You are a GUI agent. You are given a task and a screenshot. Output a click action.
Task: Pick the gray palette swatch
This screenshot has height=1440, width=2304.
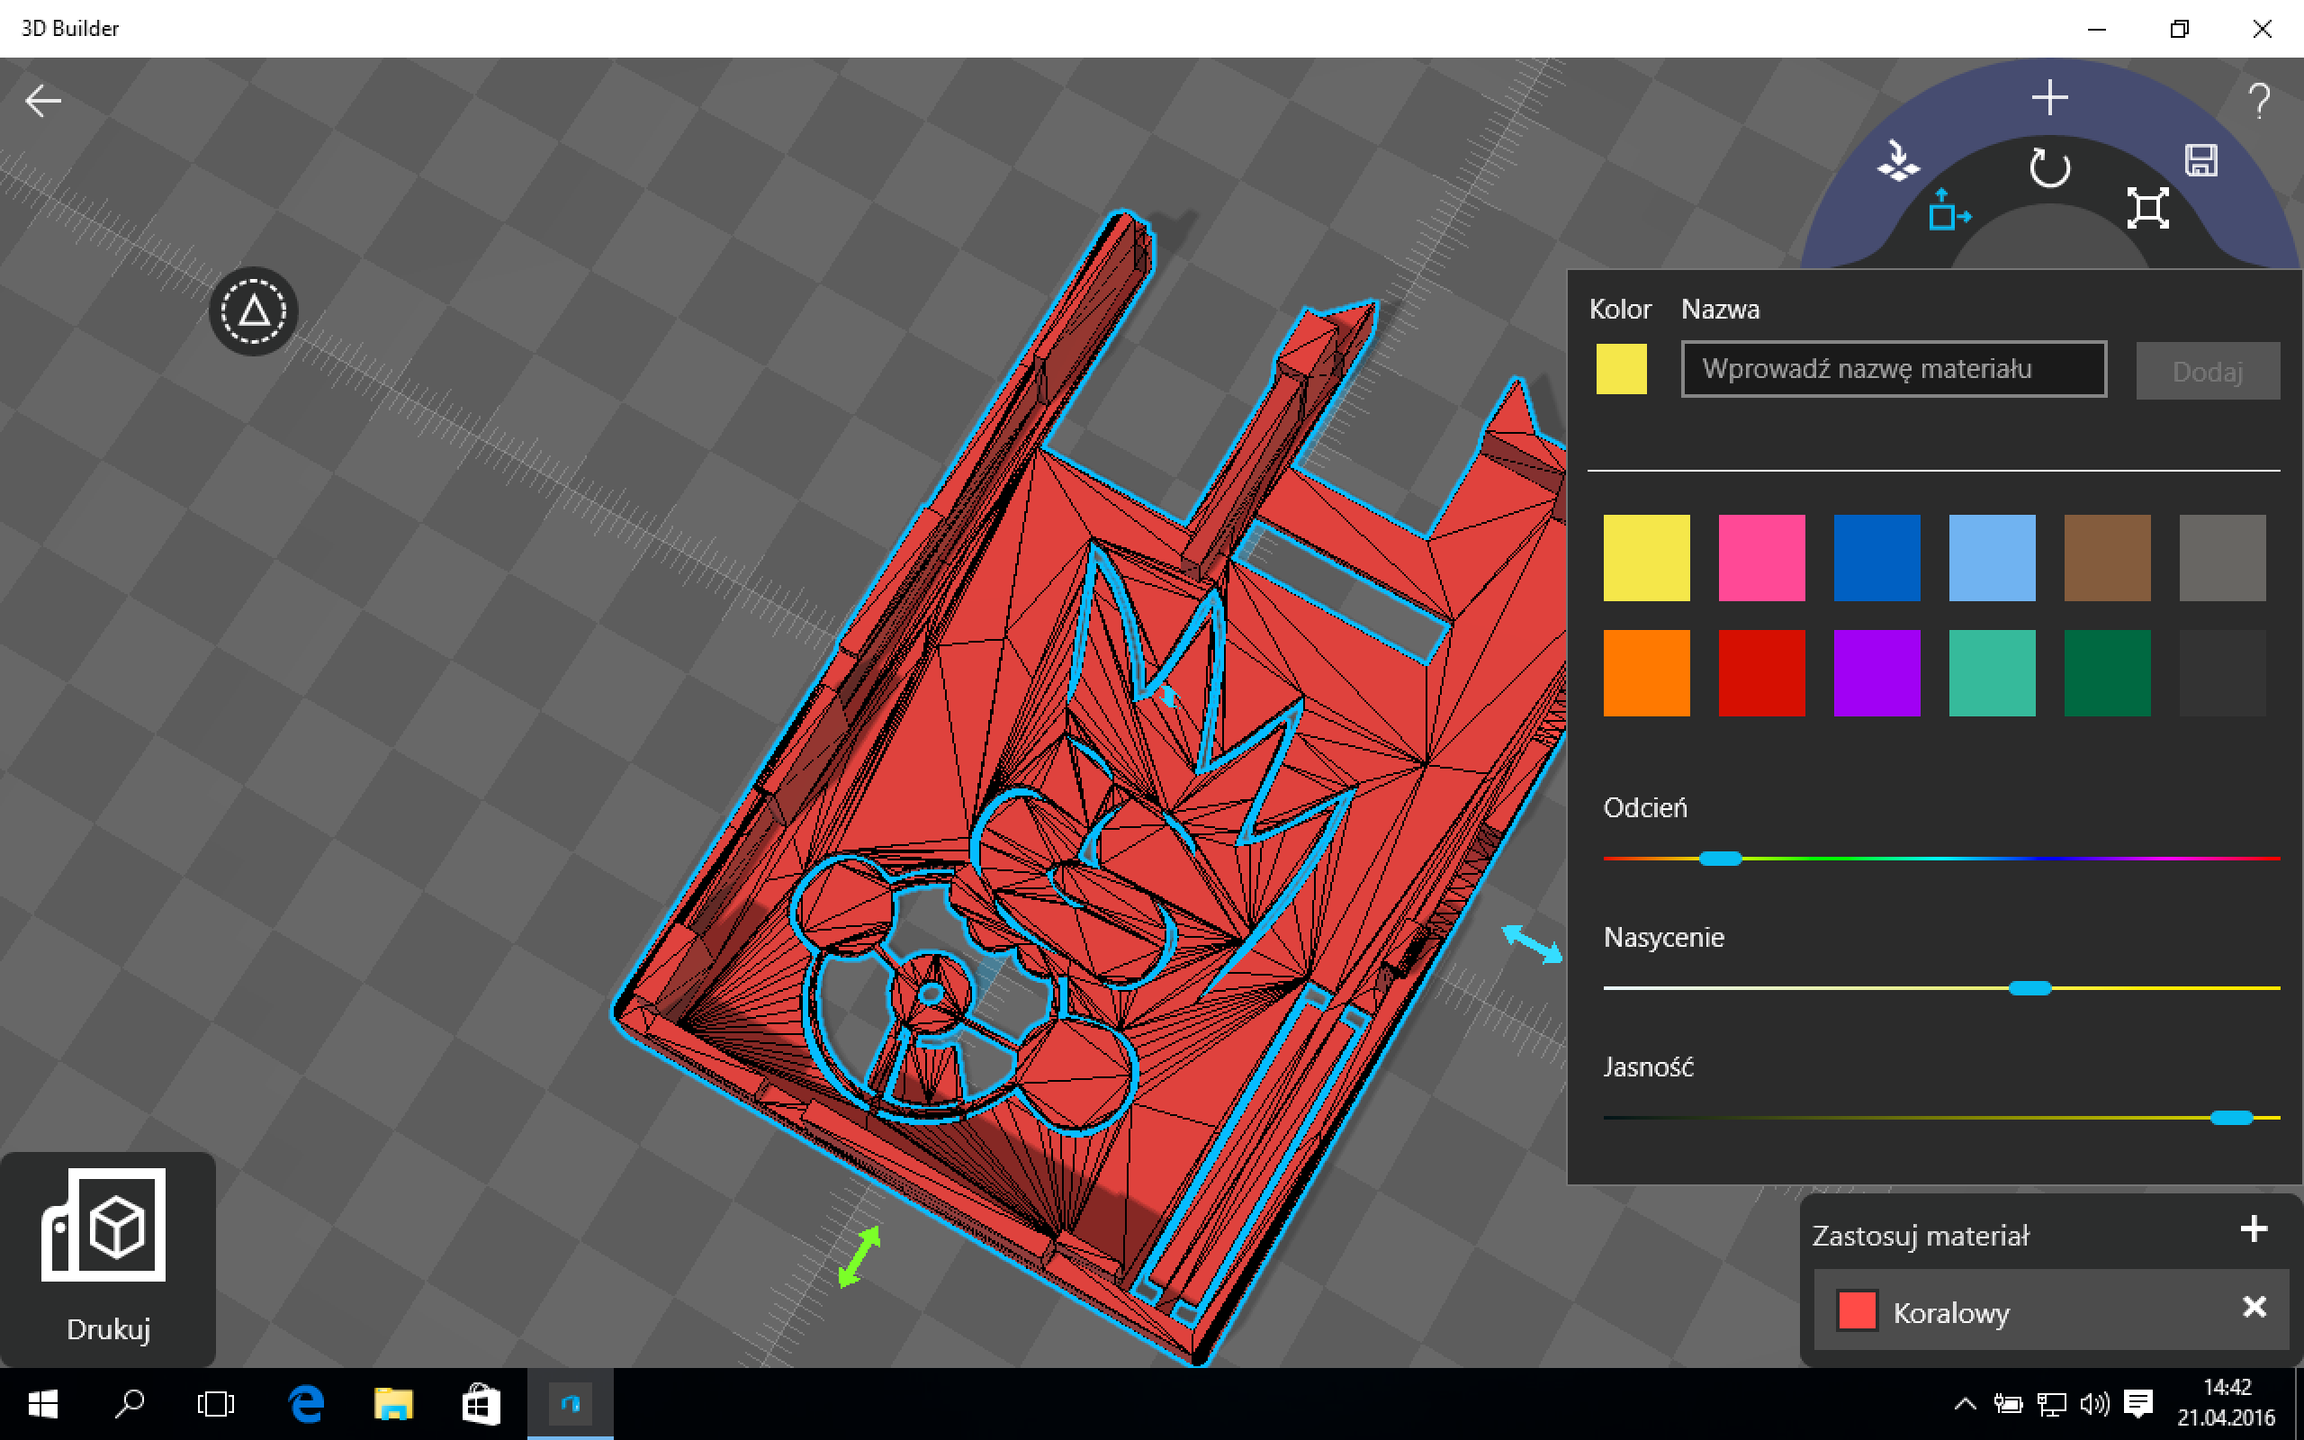tap(2222, 558)
